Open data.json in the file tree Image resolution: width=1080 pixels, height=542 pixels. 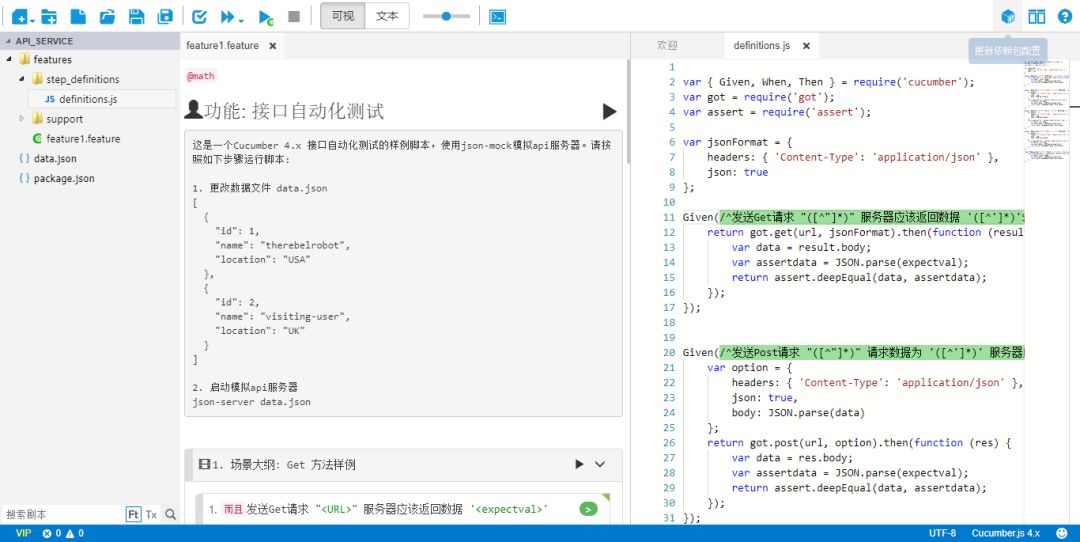pyautogui.click(x=55, y=159)
